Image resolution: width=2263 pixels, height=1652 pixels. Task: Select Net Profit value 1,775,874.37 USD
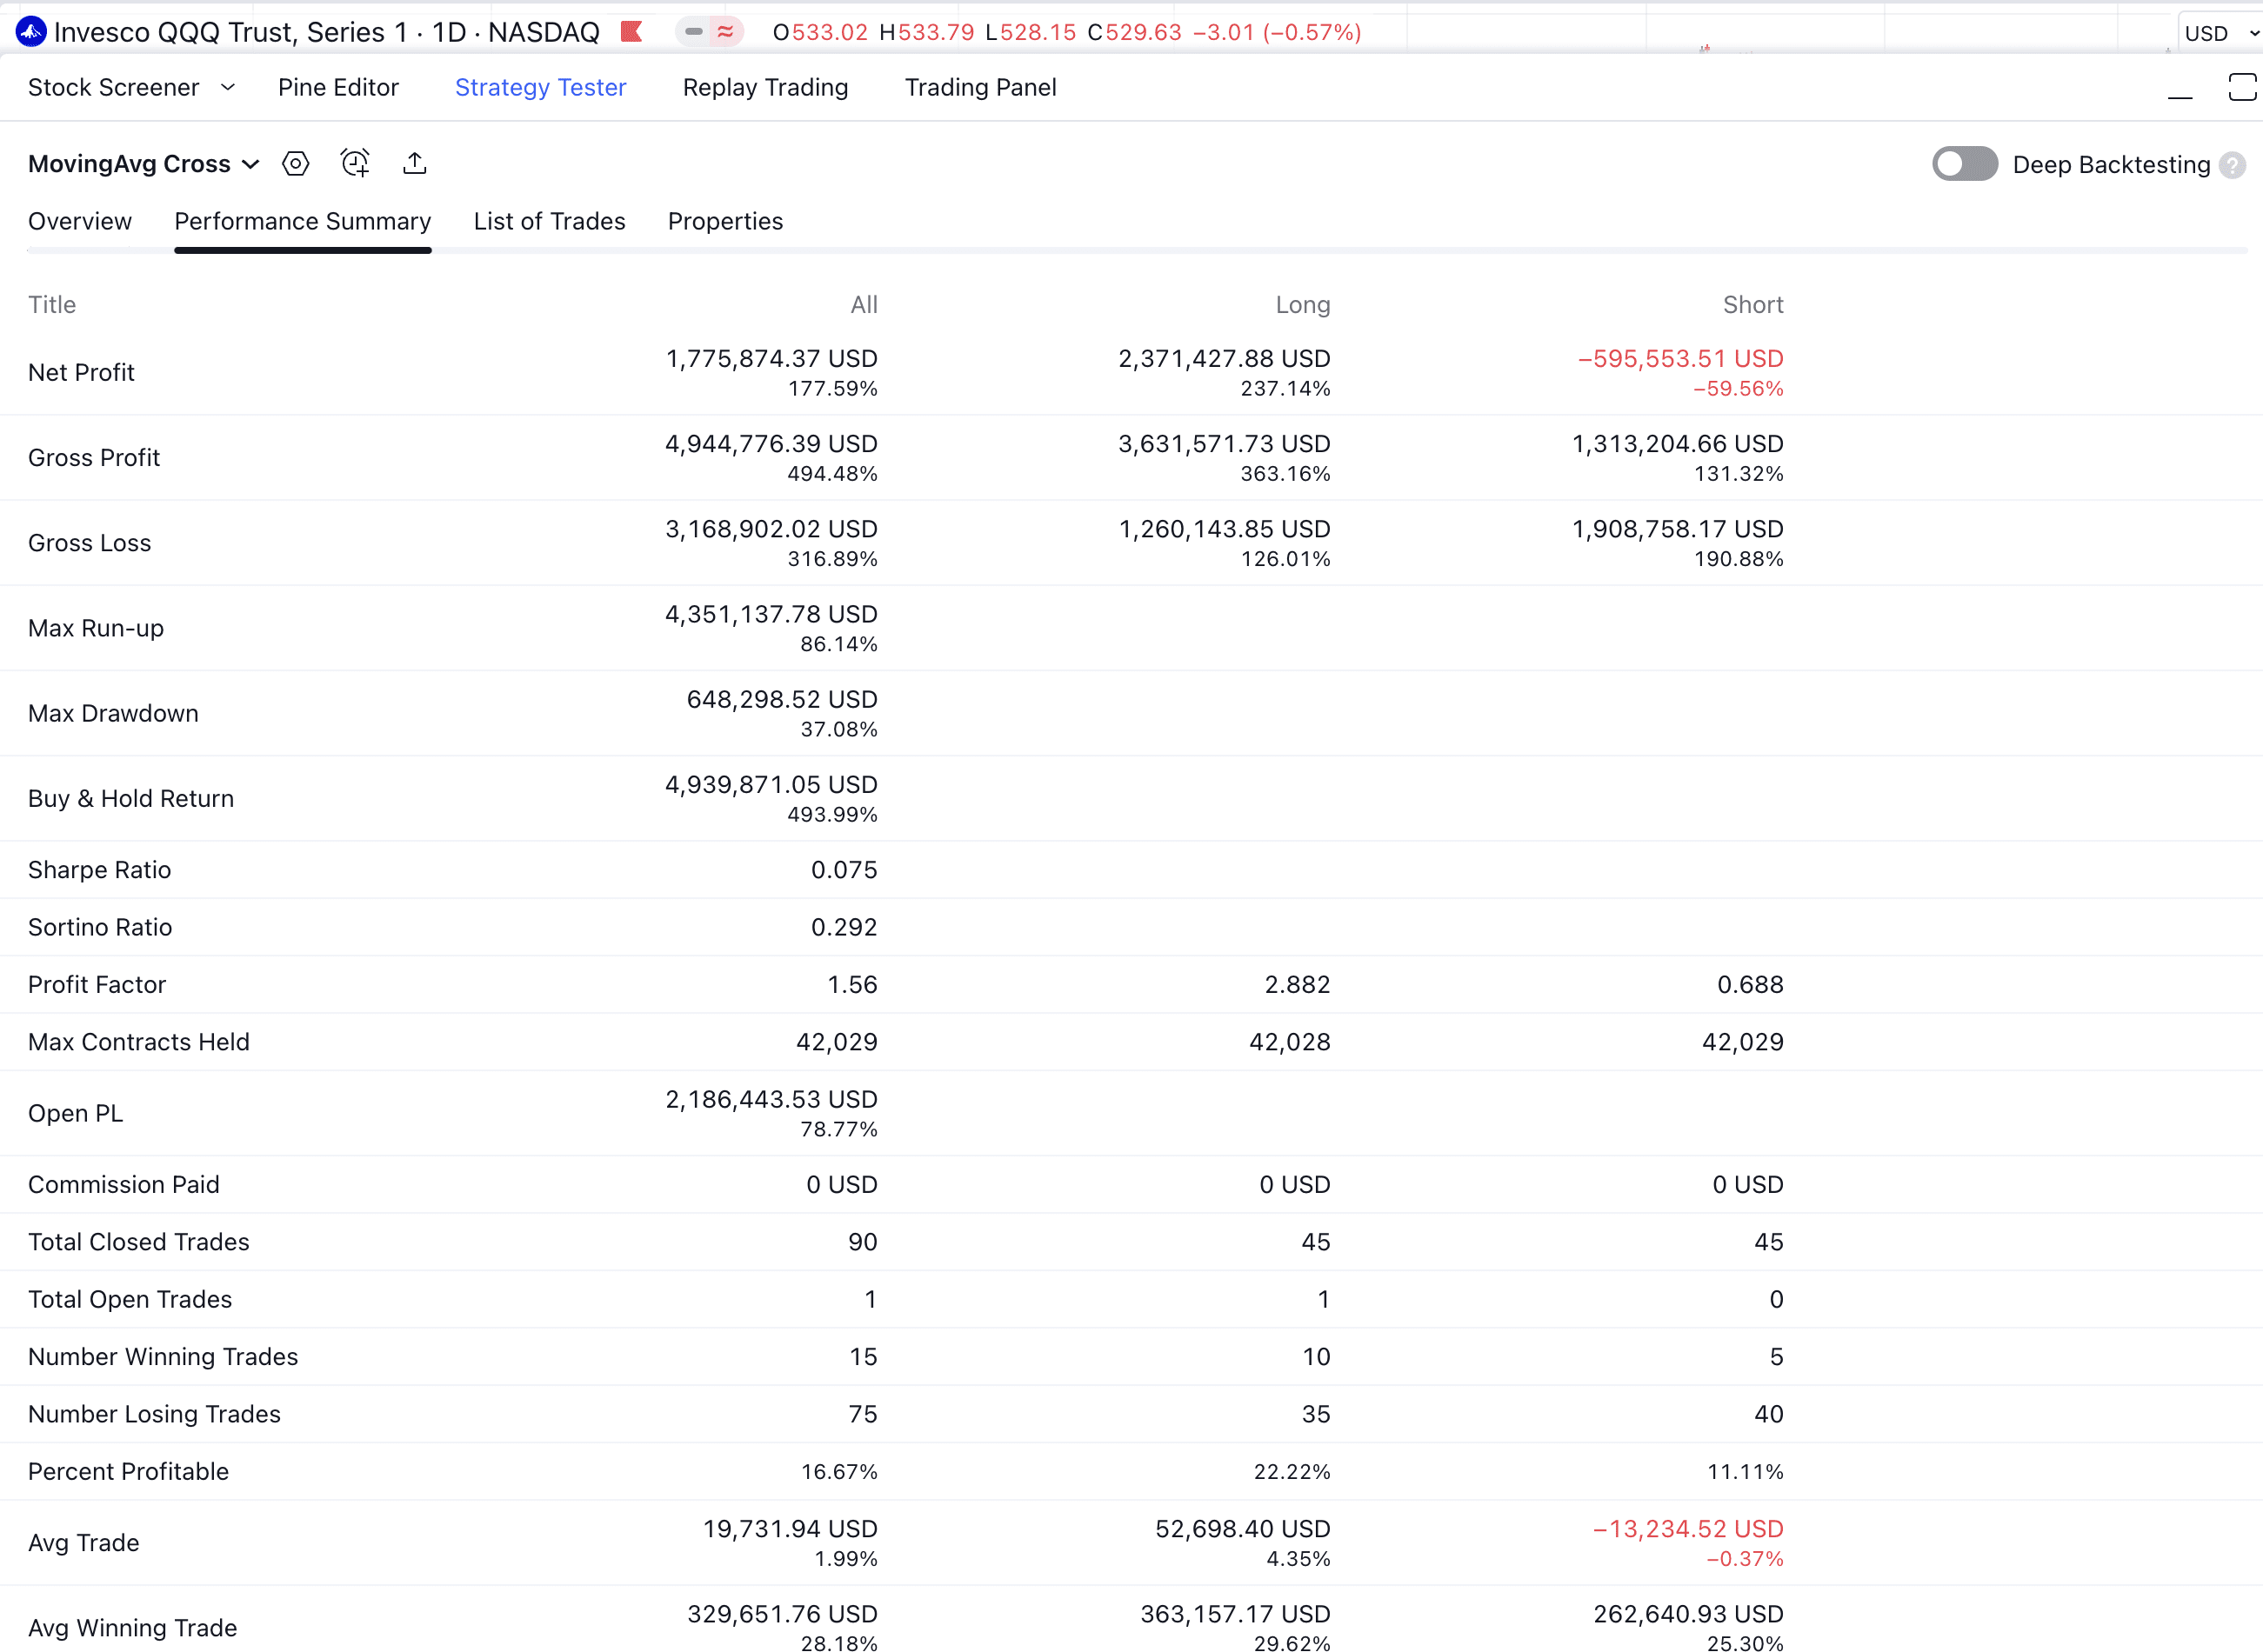[x=772, y=359]
